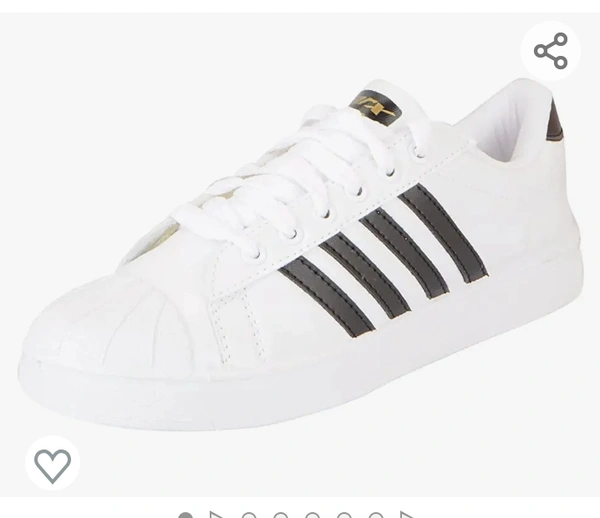
Task: Open the last video indicator triangle
Action: tap(406, 515)
